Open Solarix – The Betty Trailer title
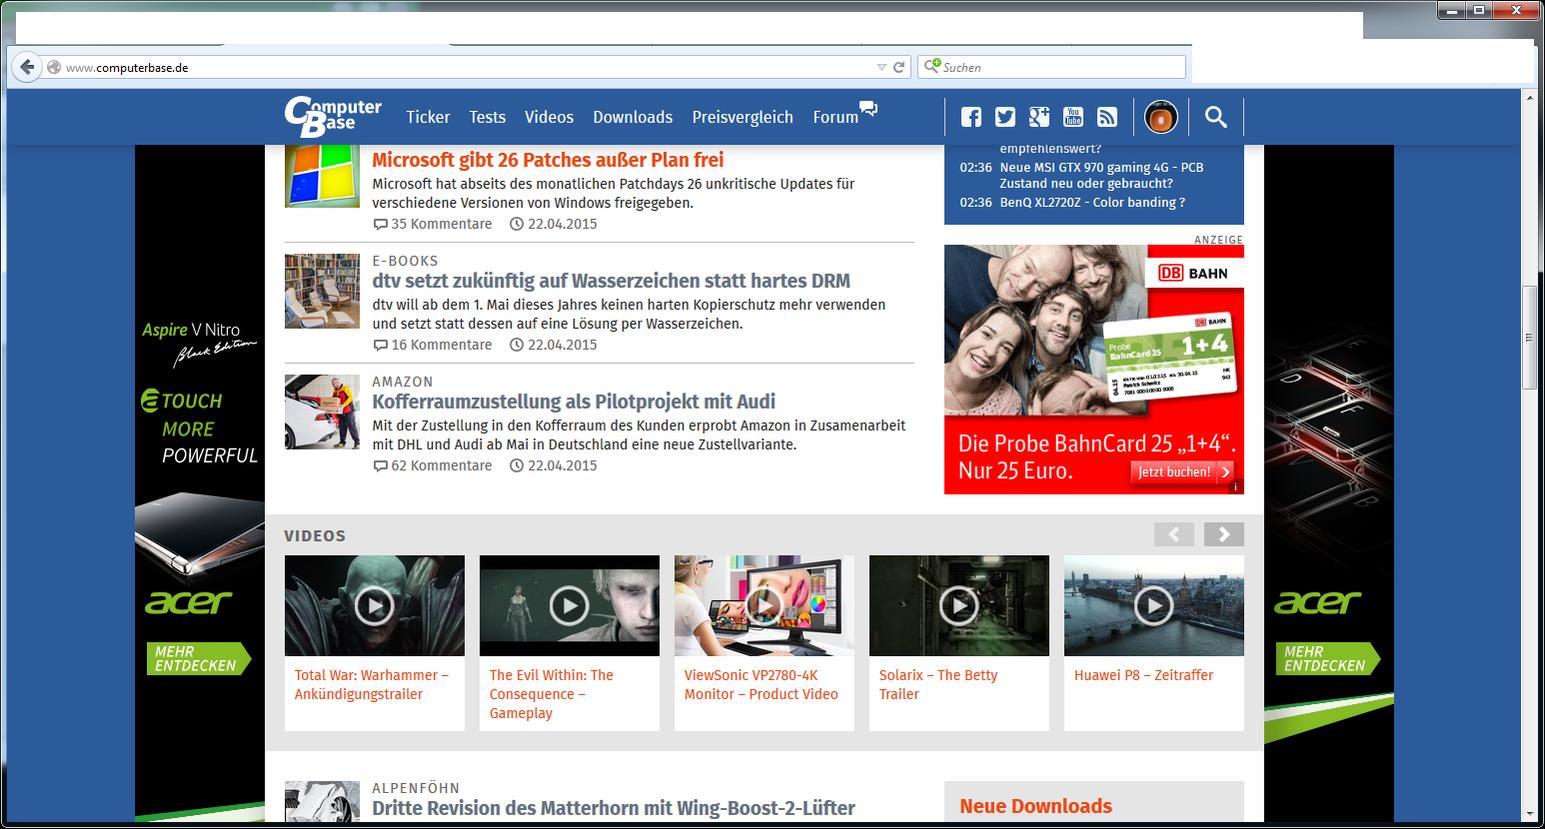 click(938, 685)
